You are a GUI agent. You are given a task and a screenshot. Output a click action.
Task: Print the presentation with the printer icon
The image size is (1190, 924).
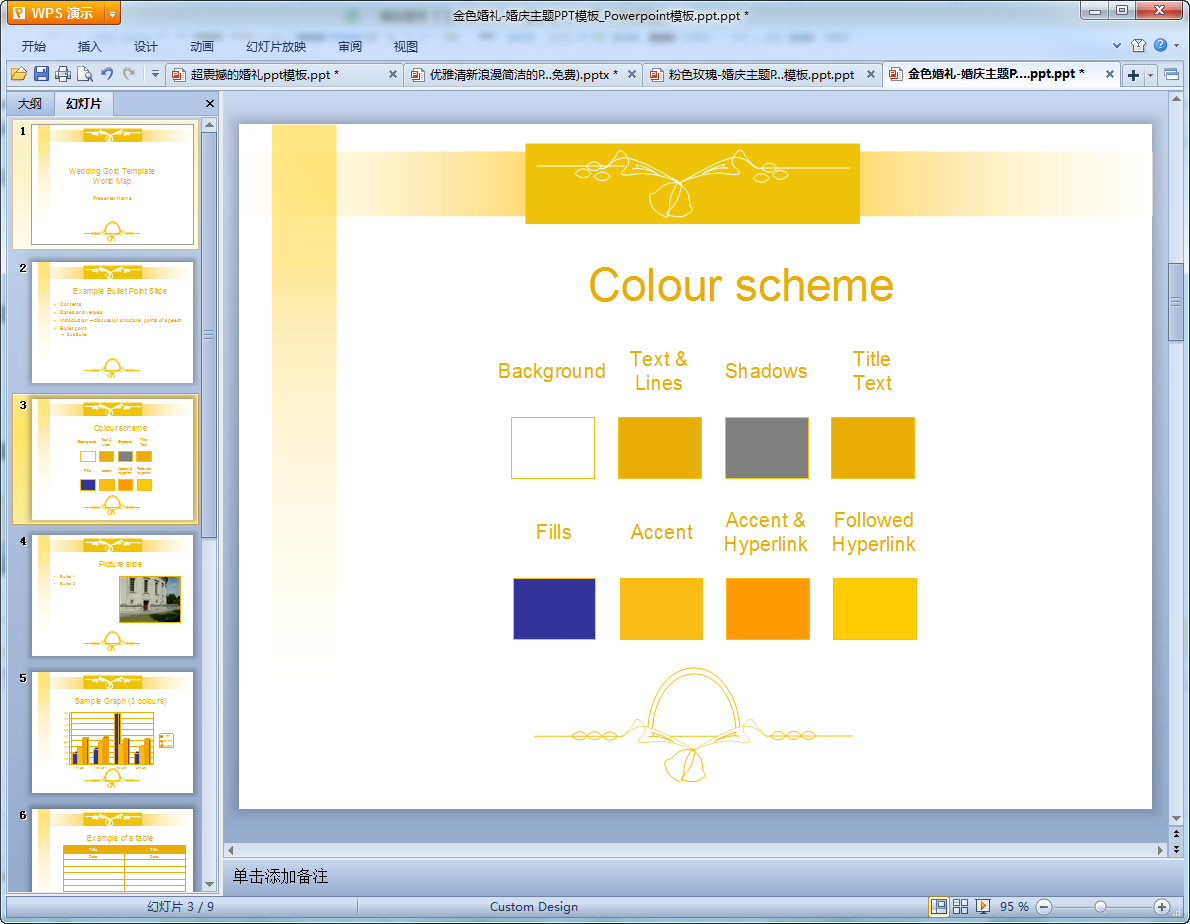[x=63, y=74]
